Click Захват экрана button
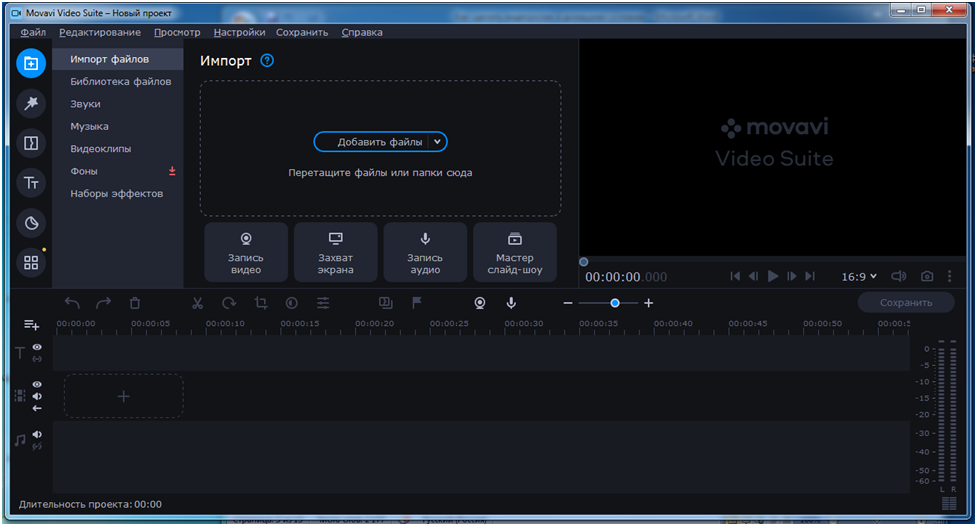Image resolution: width=977 pixels, height=526 pixels. point(336,252)
